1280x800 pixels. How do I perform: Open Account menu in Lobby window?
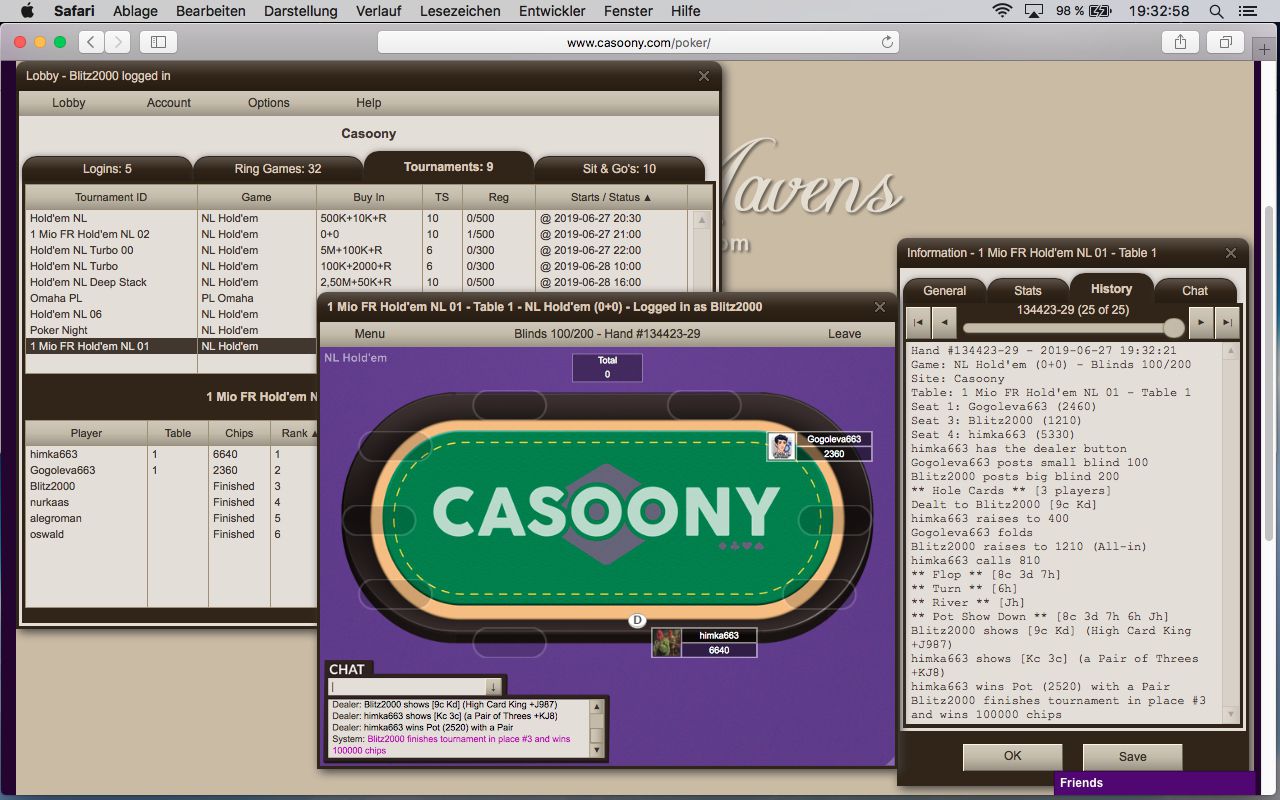(x=169, y=103)
